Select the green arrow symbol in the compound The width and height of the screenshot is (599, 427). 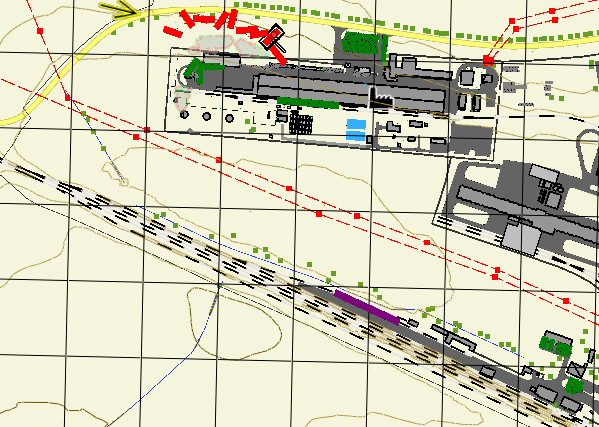(x=202, y=70)
